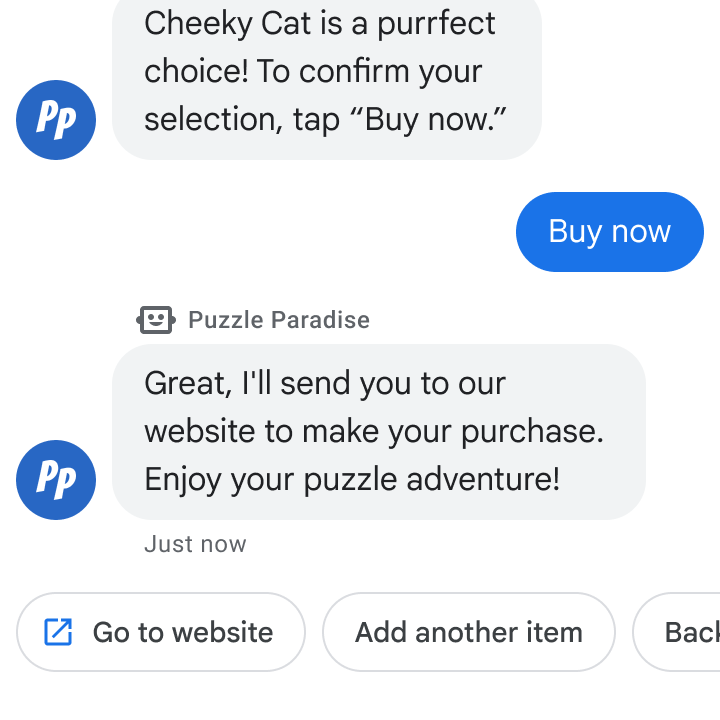Tap the Add another item chip
720x720 pixels.
coord(468,632)
